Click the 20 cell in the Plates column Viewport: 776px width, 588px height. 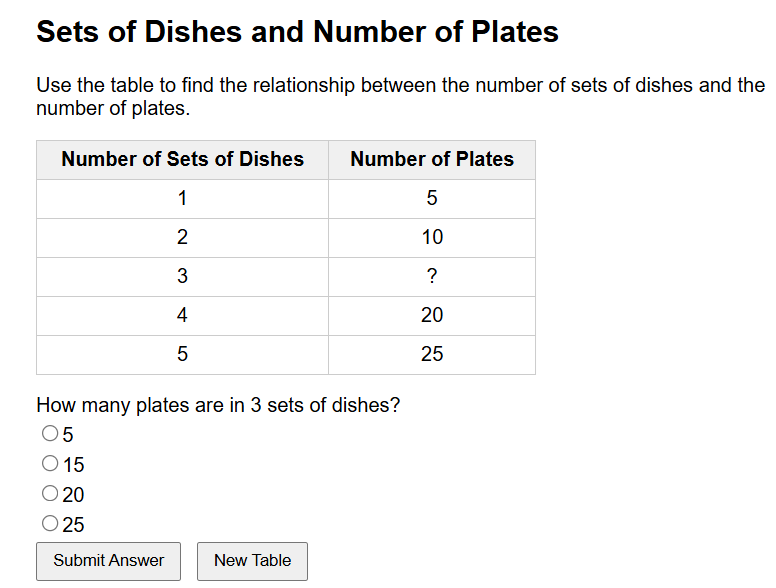(431, 316)
